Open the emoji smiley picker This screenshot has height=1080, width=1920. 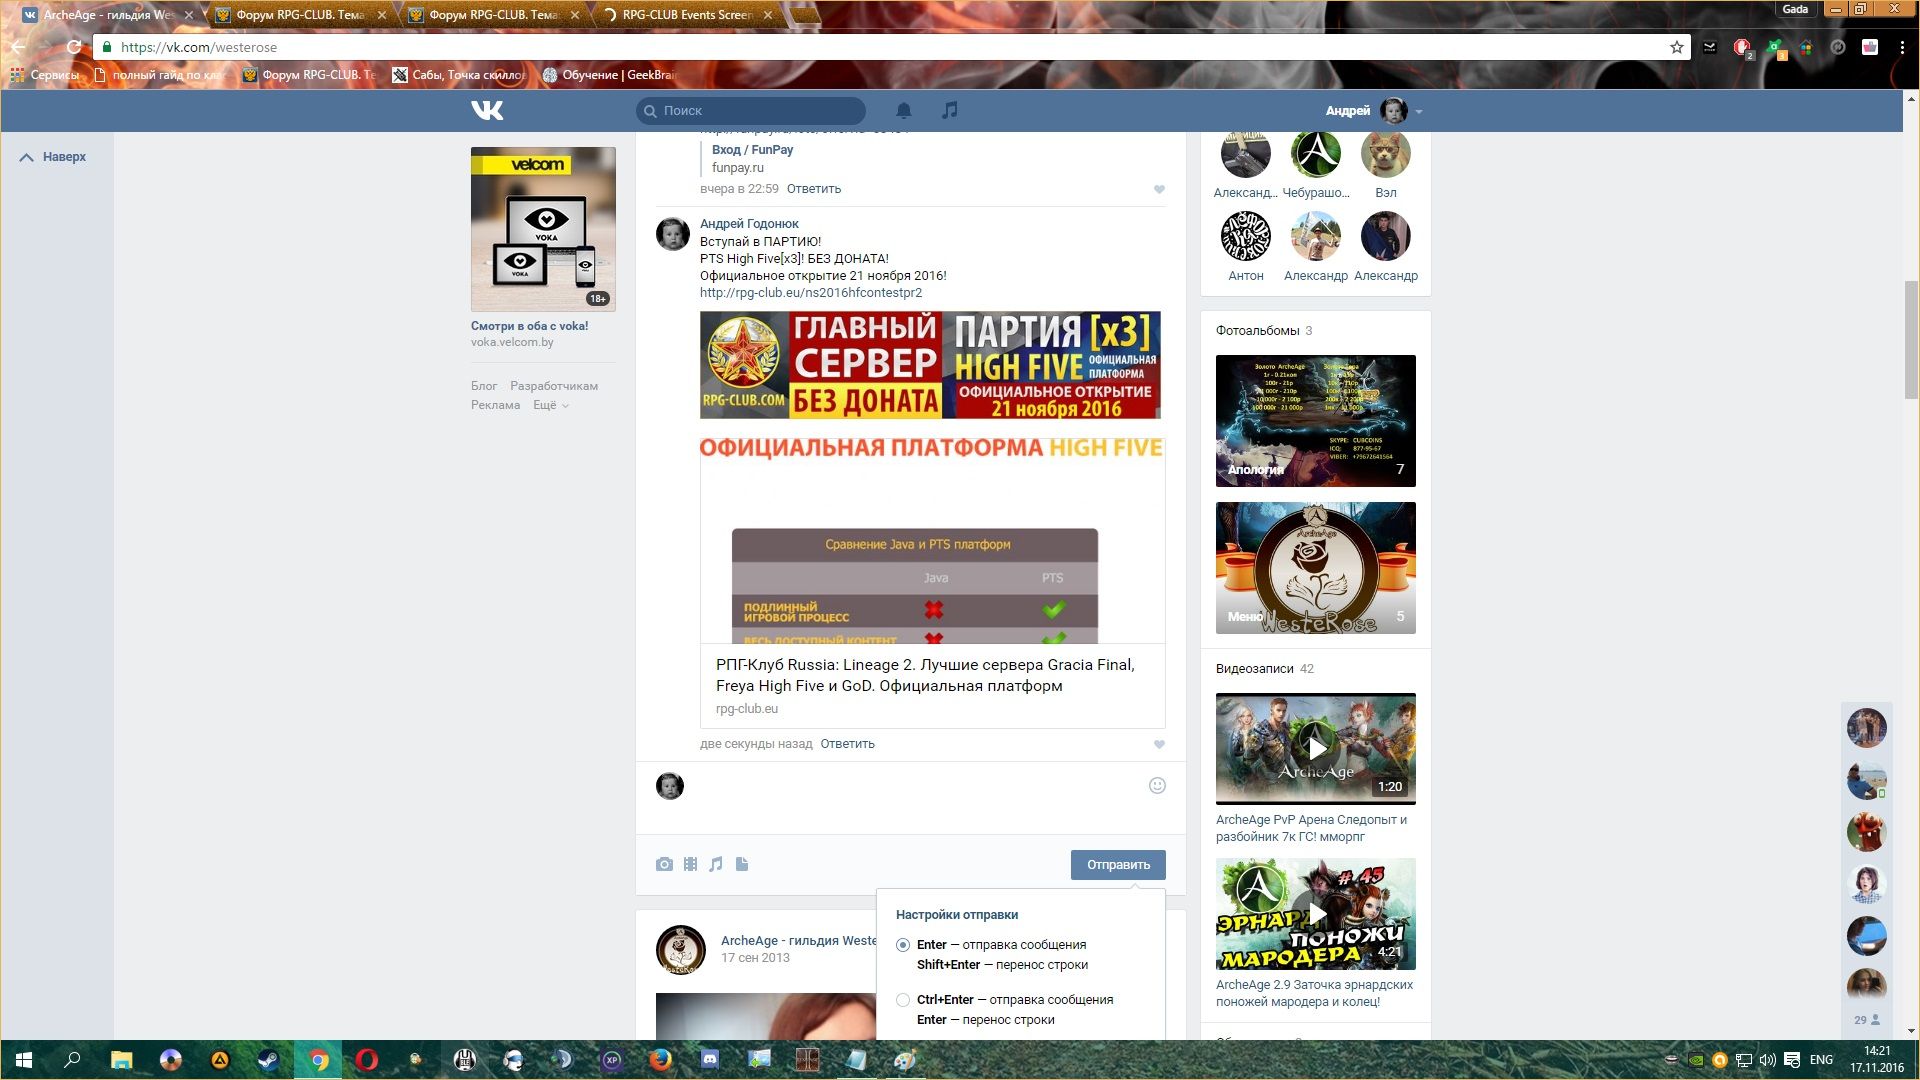point(1157,786)
